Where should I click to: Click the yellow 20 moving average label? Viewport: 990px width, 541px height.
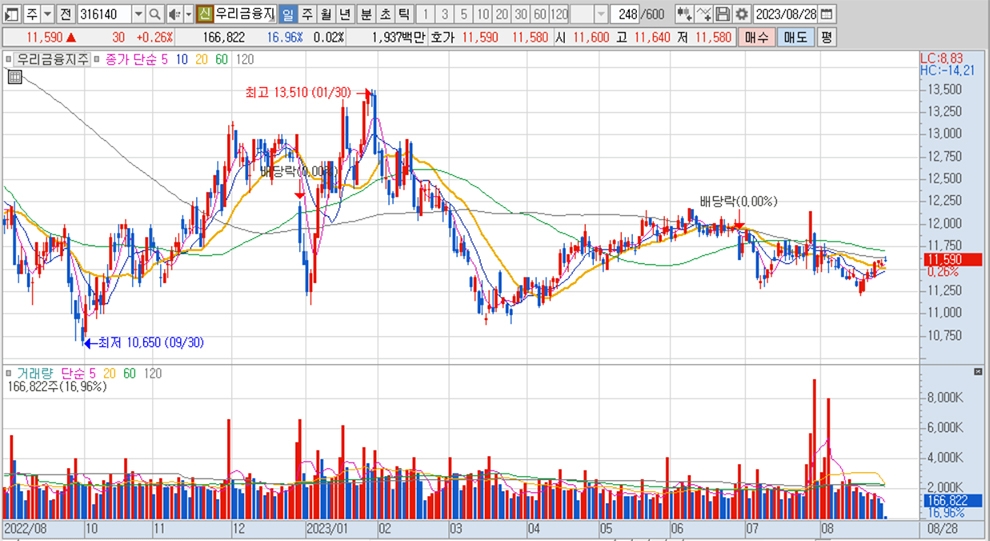pos(199,59)
